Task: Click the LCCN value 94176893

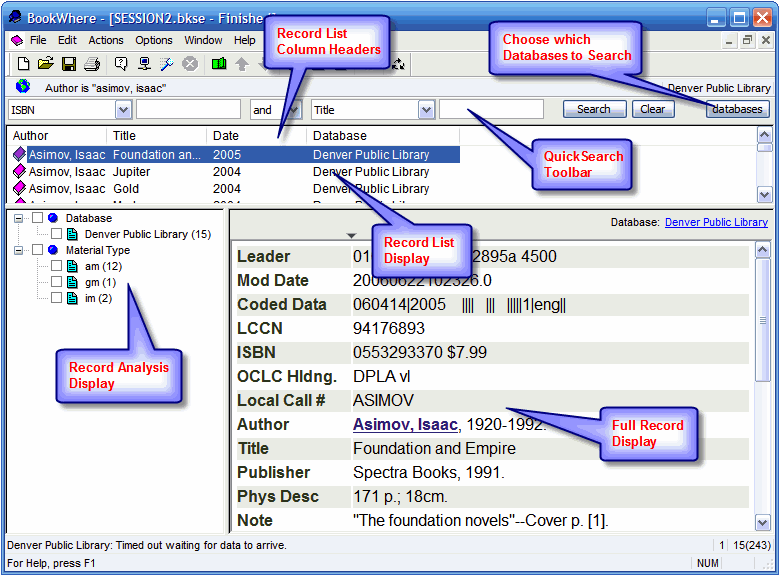Action: [x=389, y=328]
